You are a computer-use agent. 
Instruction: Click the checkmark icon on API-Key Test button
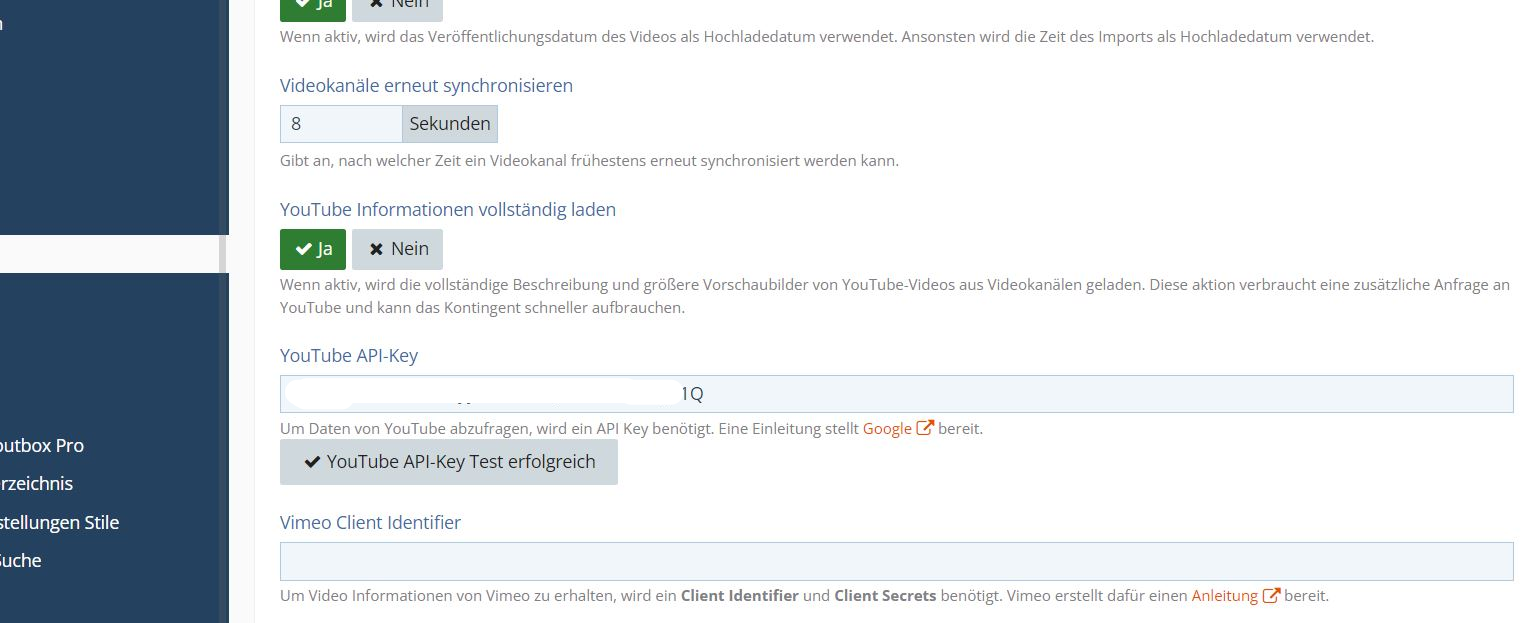pyautogui.click(x=312, y=462)
